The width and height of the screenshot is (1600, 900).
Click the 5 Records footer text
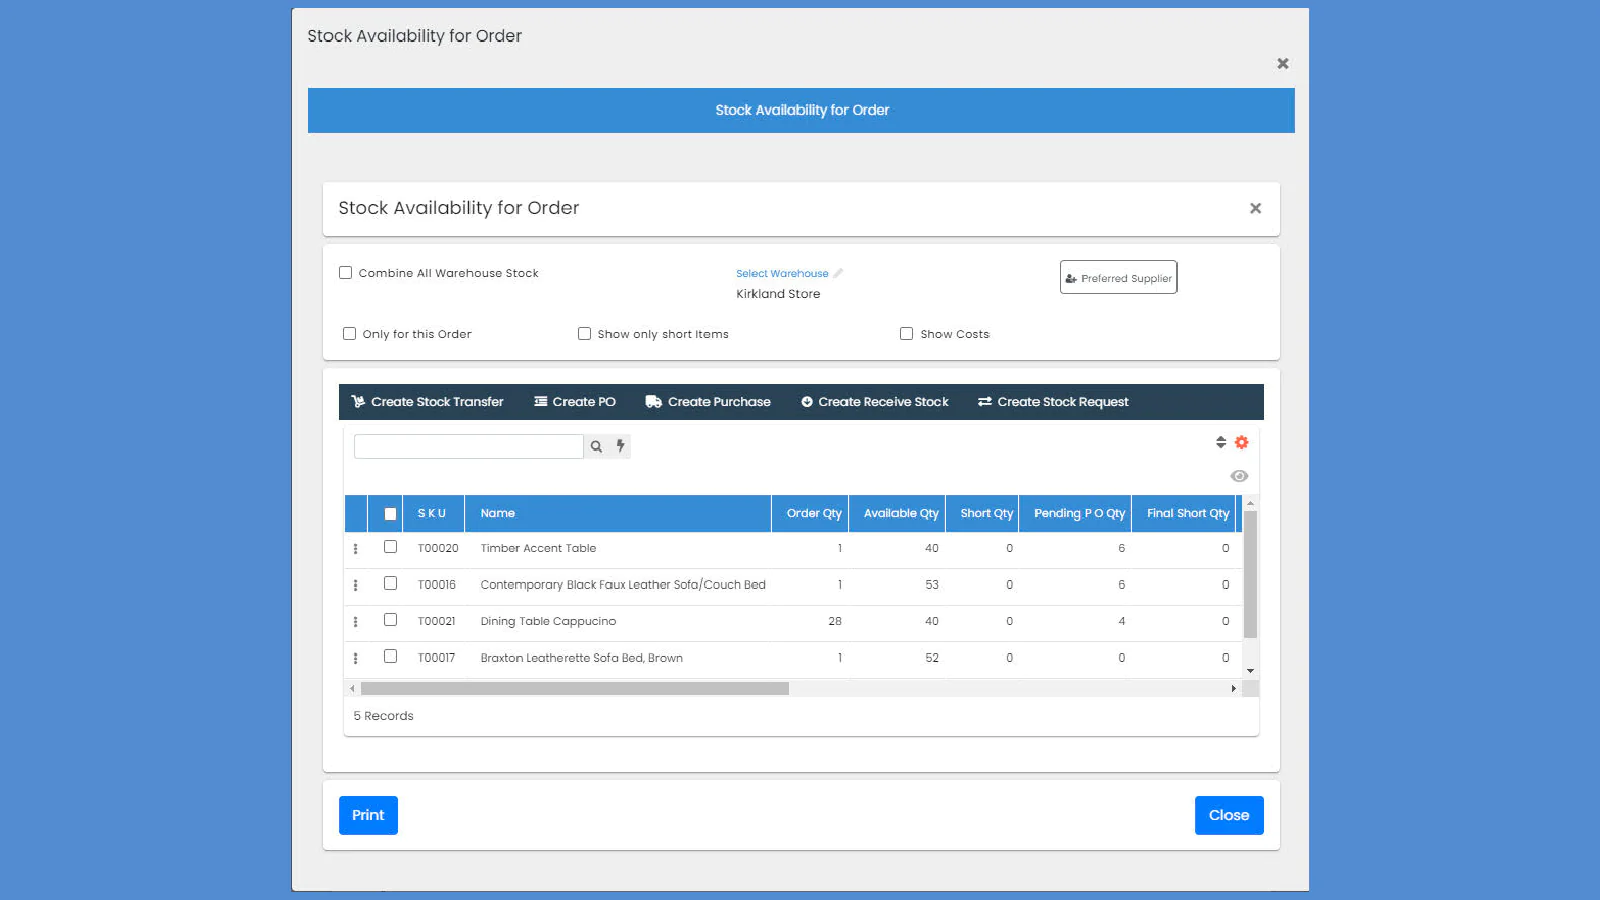point(383,716)
